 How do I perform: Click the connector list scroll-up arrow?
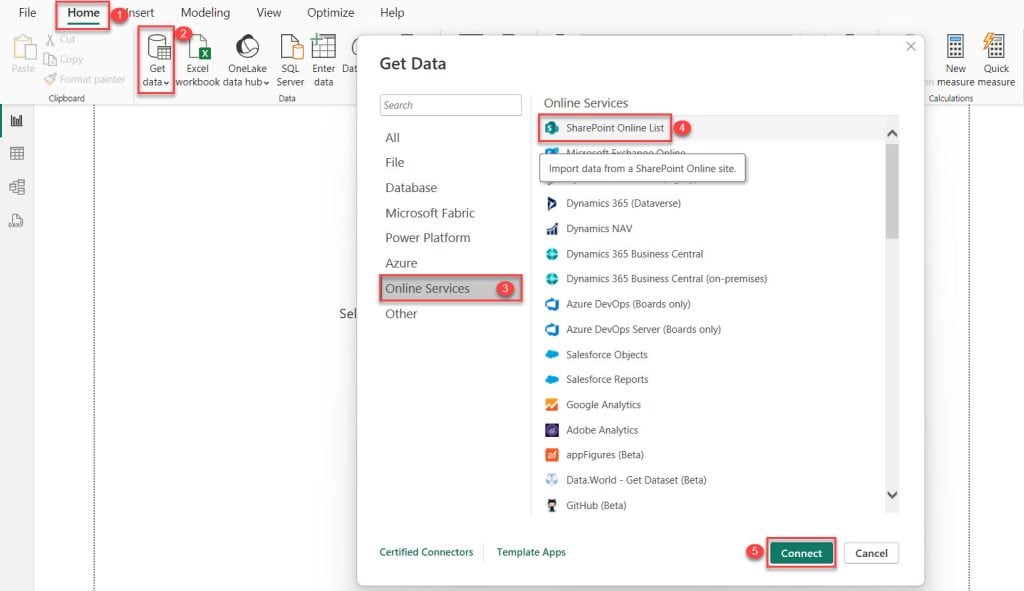pyautogui.click(x=892, y=133)
